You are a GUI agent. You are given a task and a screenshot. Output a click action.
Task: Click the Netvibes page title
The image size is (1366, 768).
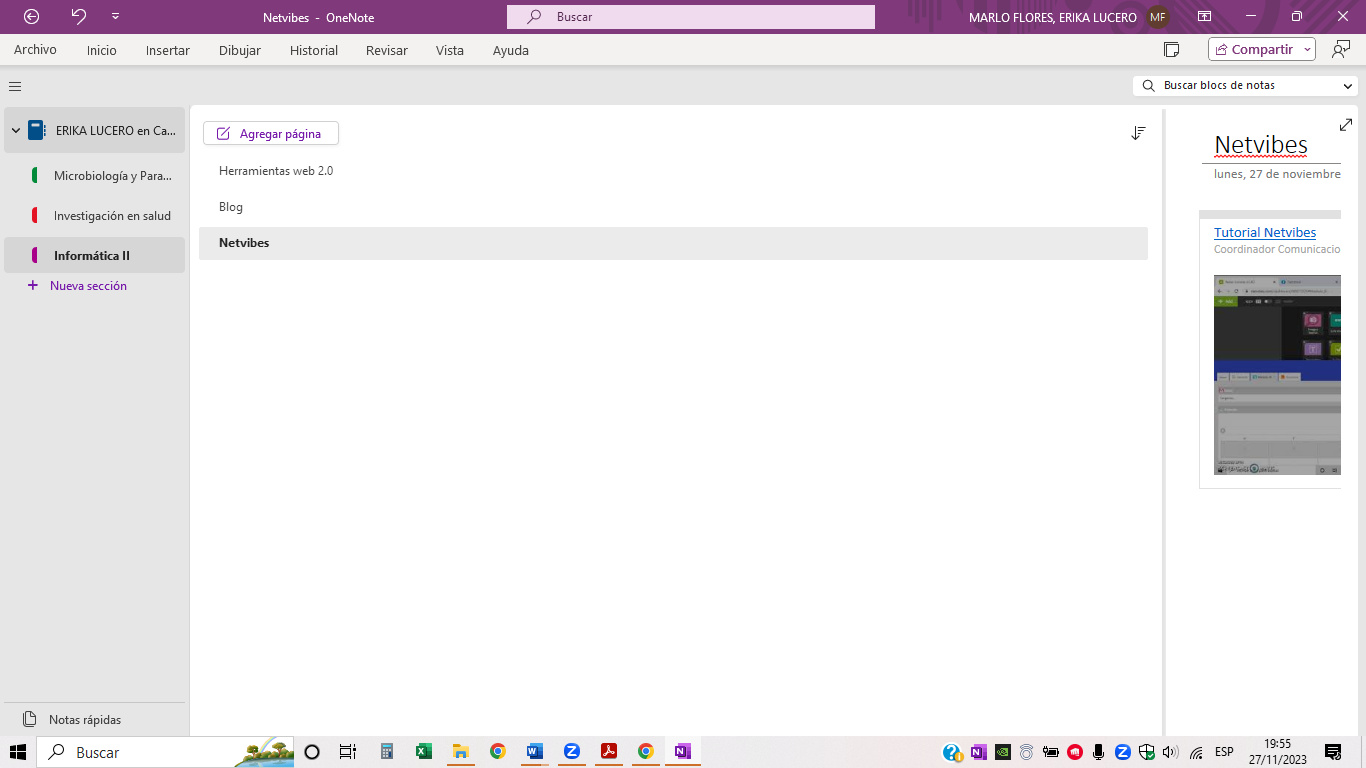tap(1261, 145)
